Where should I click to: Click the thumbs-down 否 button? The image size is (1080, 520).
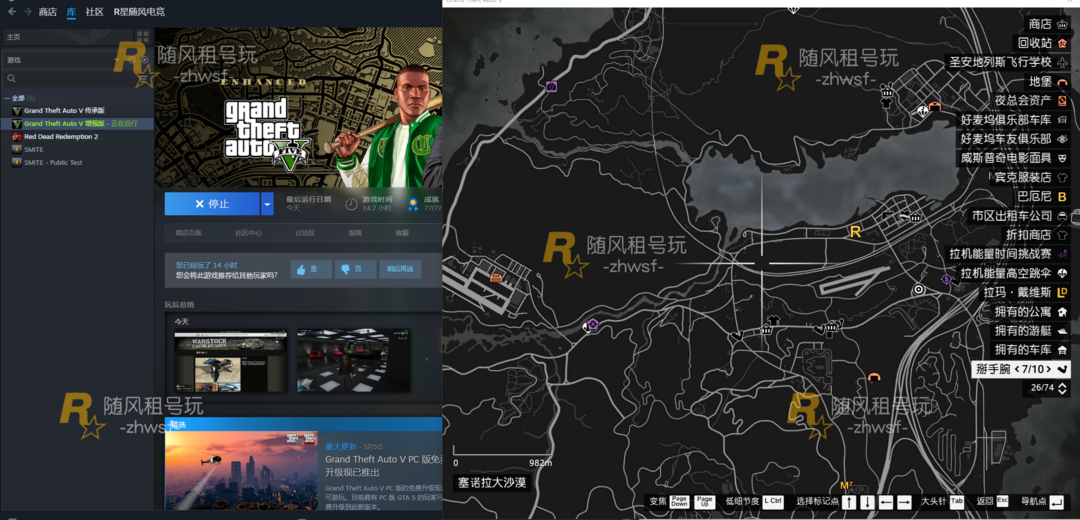click(x=355, y=269)
